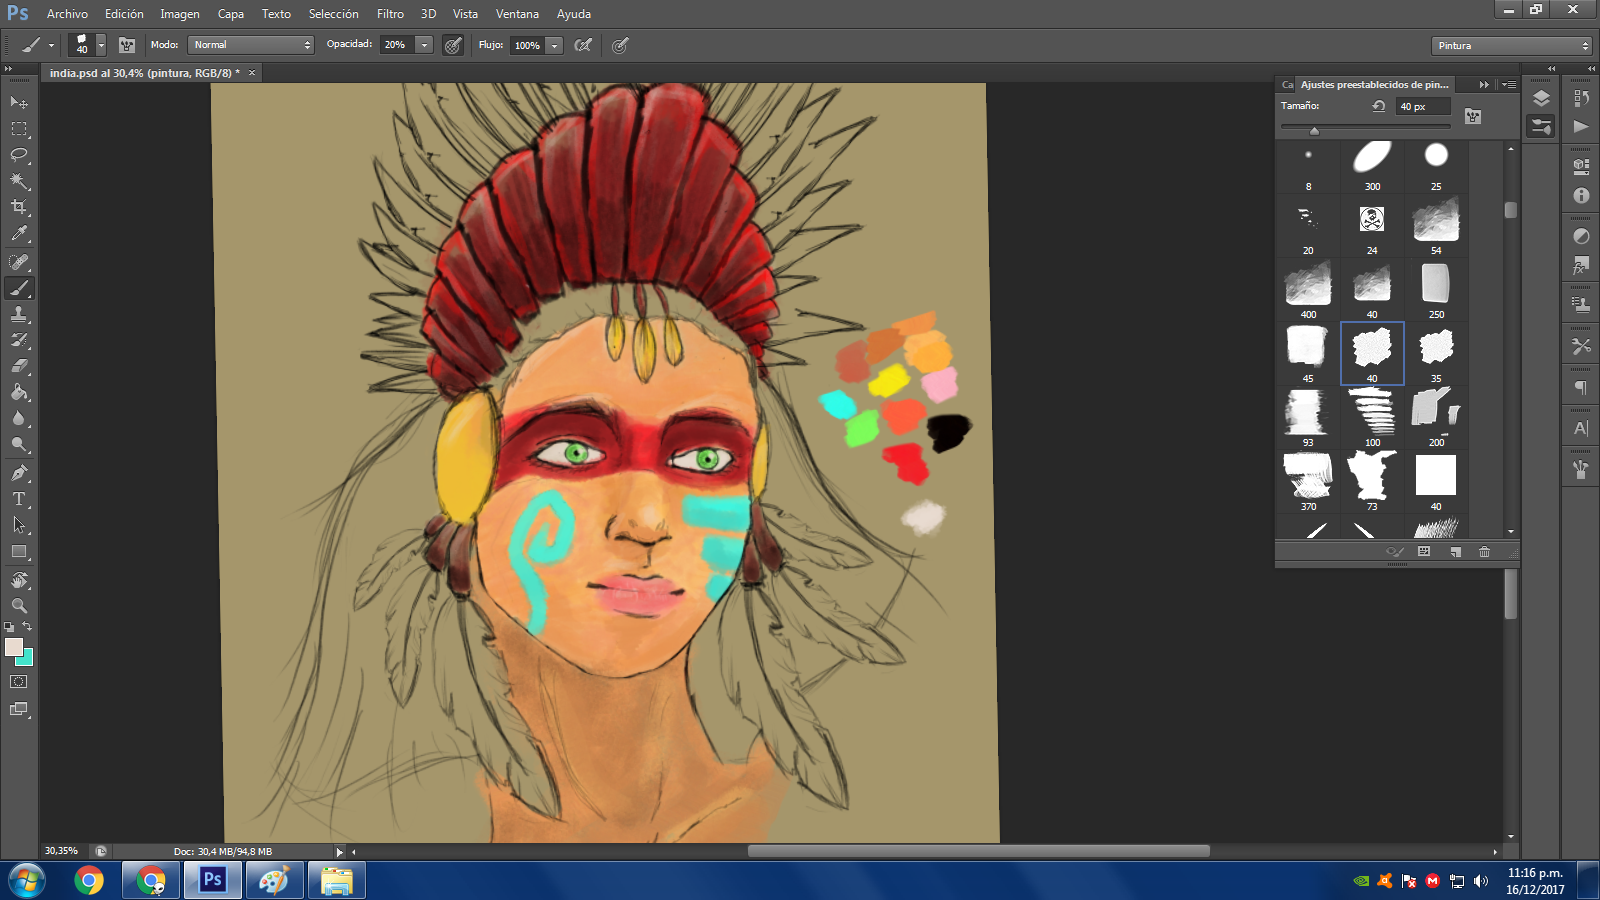Open the Layers panel icon
The height and width of the screenshot is (900, 1600).
[1541, 98]
